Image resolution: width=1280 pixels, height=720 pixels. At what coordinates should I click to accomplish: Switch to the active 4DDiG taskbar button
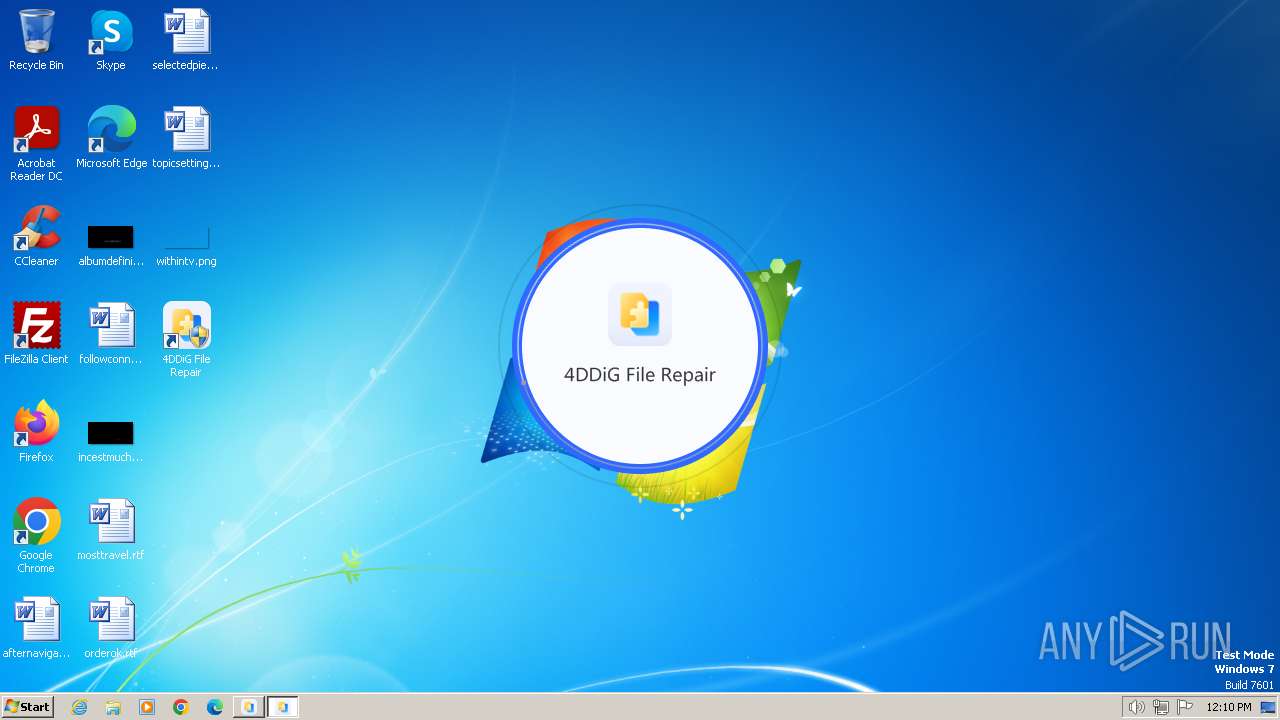coord(283,707)
